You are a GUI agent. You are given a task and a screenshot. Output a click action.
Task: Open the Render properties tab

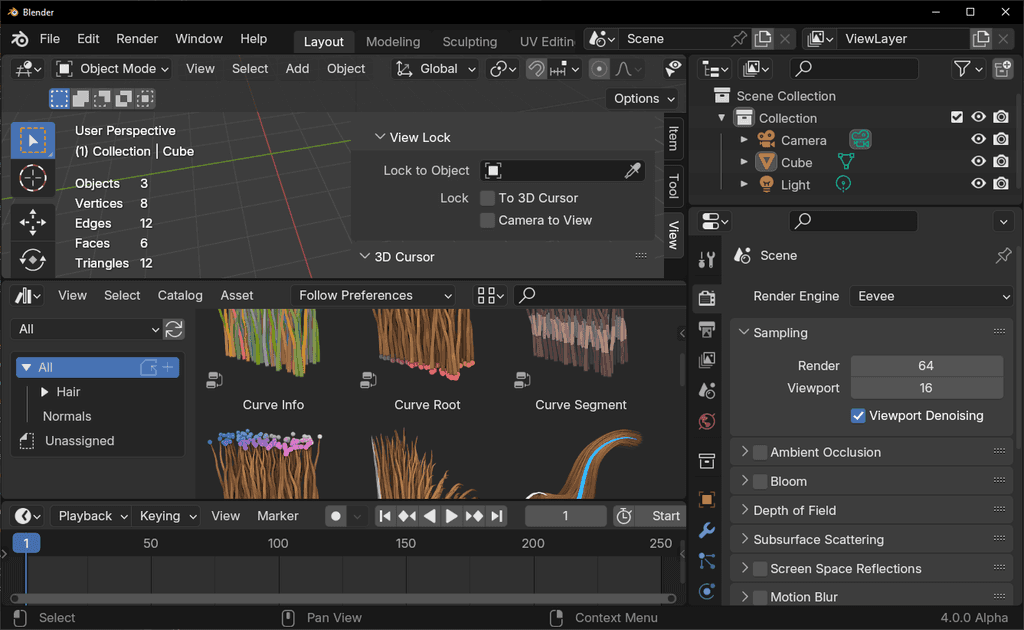click(707, 298)
